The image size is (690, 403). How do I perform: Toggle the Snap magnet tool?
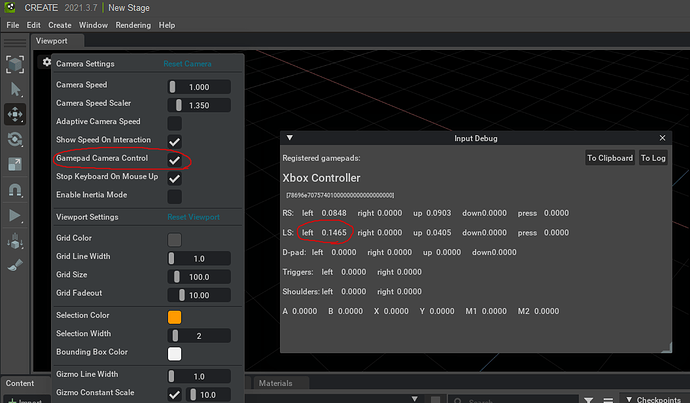point(15,190)
